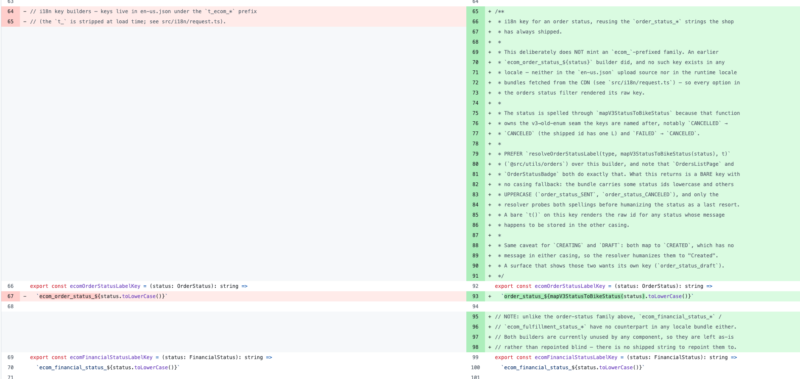Click added line number 95
The height and width of the screenshot is (379, 800).
point(476,317)
